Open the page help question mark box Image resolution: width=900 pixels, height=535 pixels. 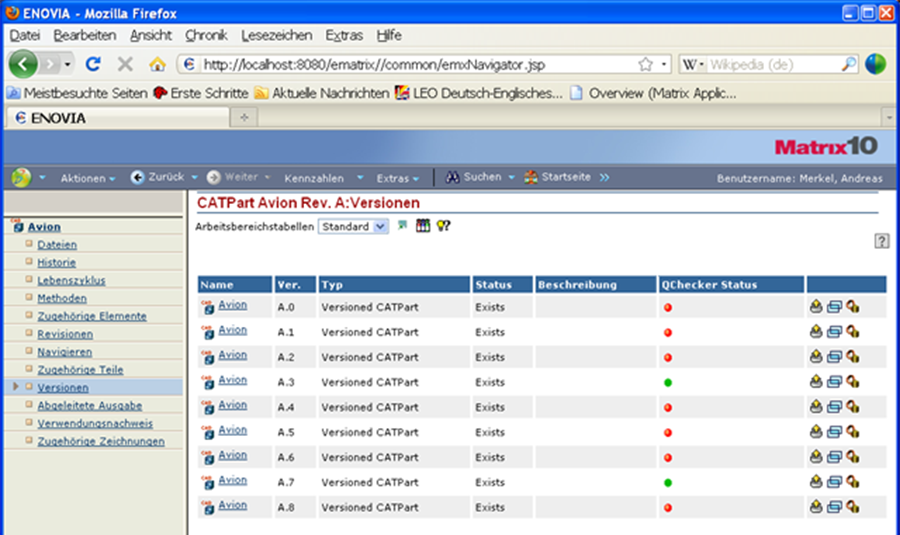coord(882,241)
